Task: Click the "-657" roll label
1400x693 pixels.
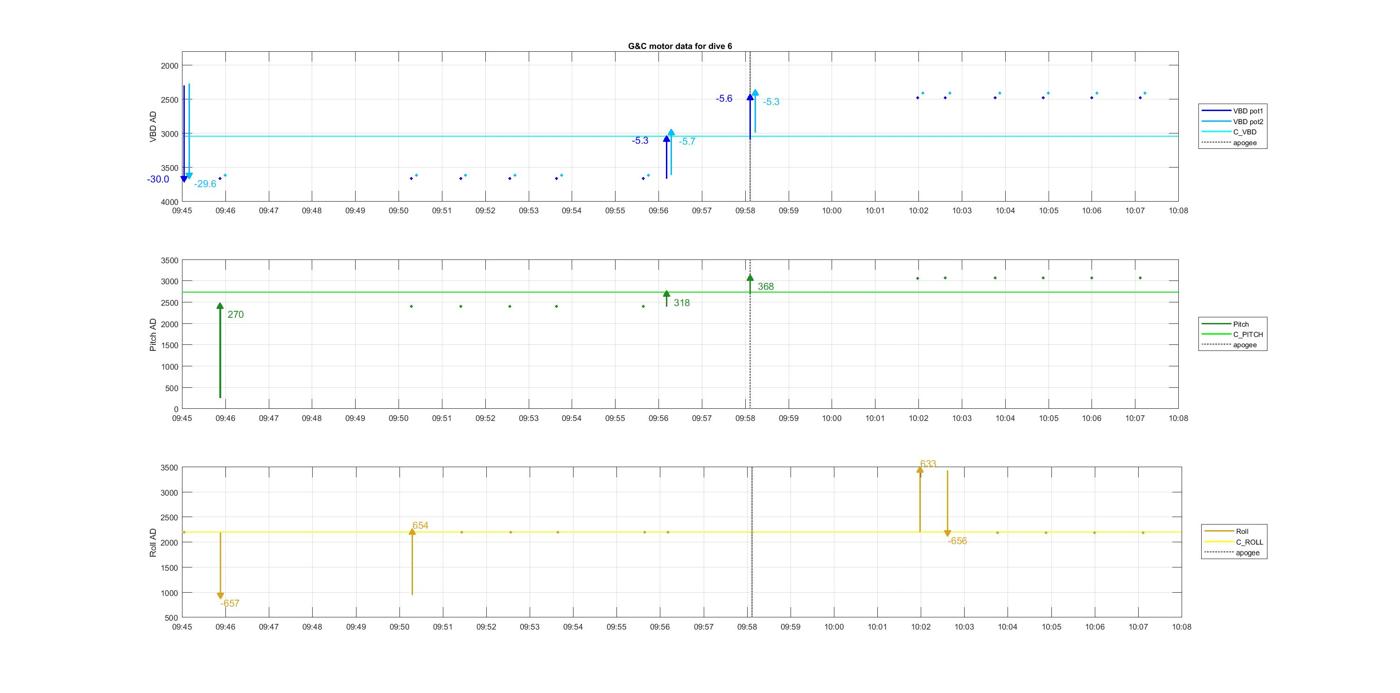Action: click(230, 604)
